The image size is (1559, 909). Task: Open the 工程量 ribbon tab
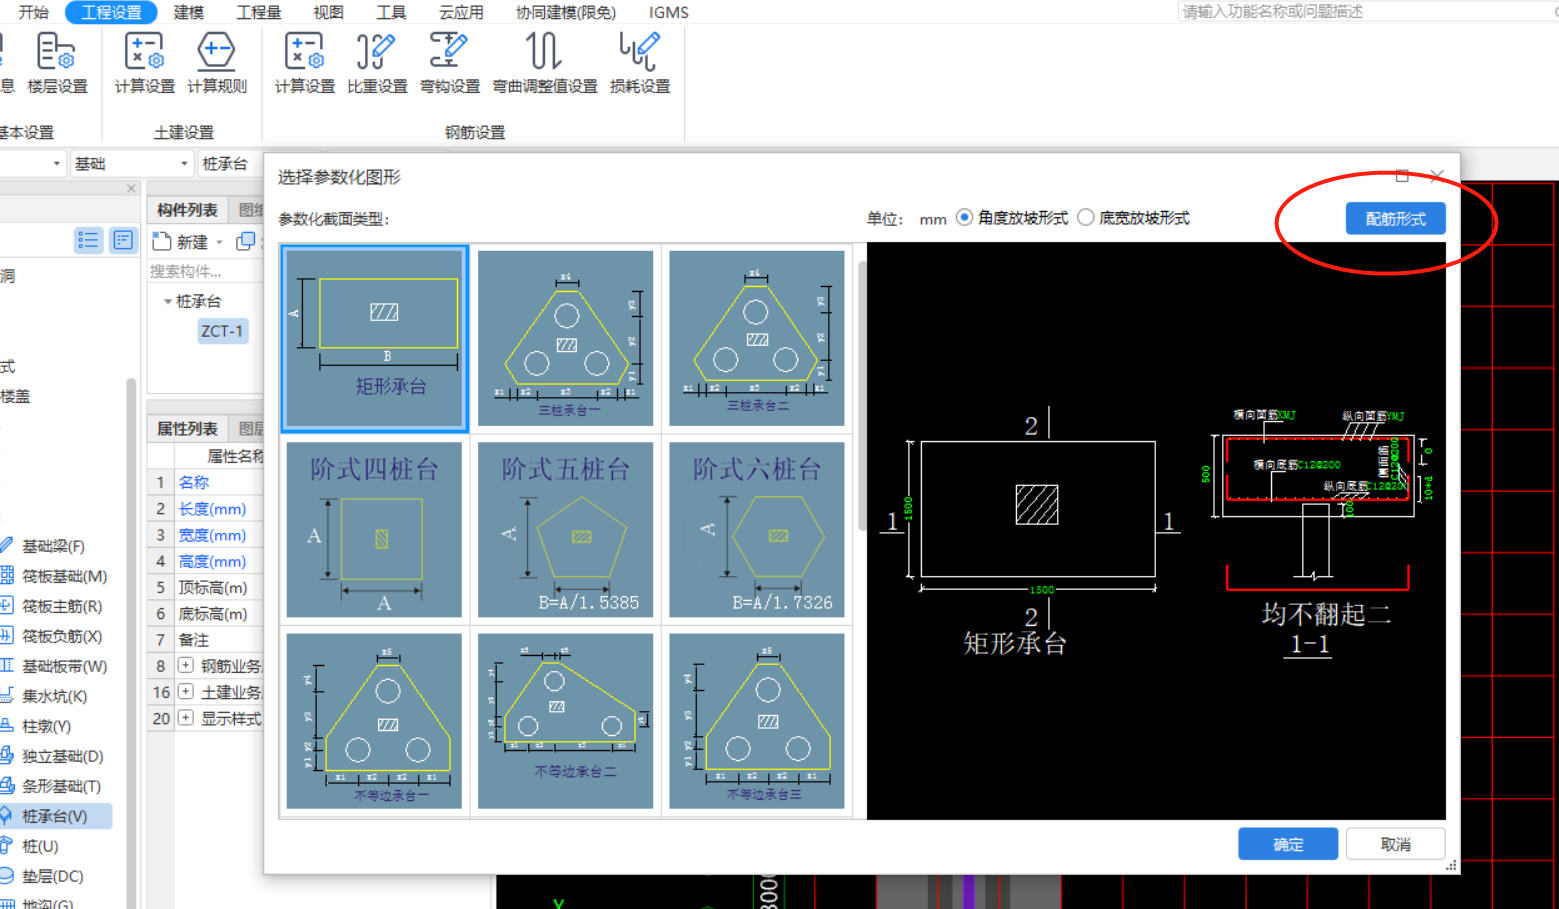(258, 12)
